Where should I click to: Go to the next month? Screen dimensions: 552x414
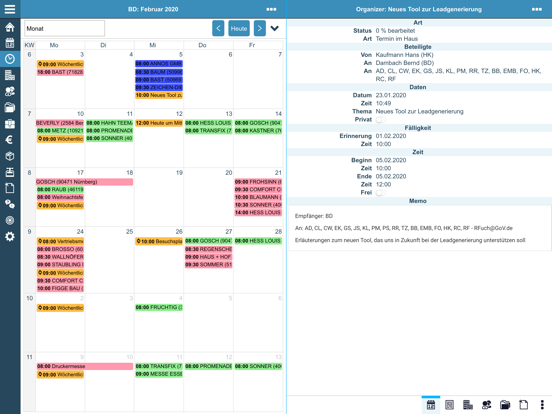pyautogui.click(x=260, y=29)
